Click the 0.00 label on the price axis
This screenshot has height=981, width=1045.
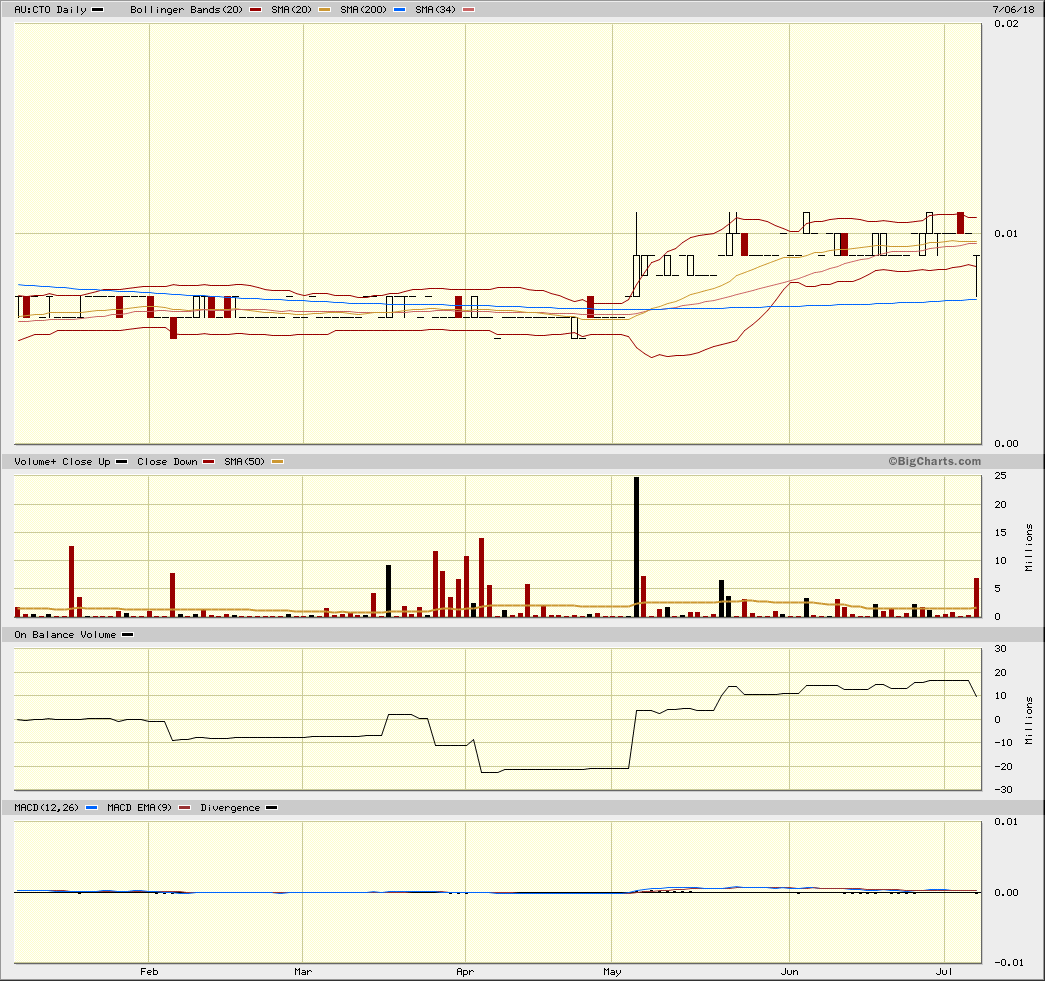coord(1006,444)
